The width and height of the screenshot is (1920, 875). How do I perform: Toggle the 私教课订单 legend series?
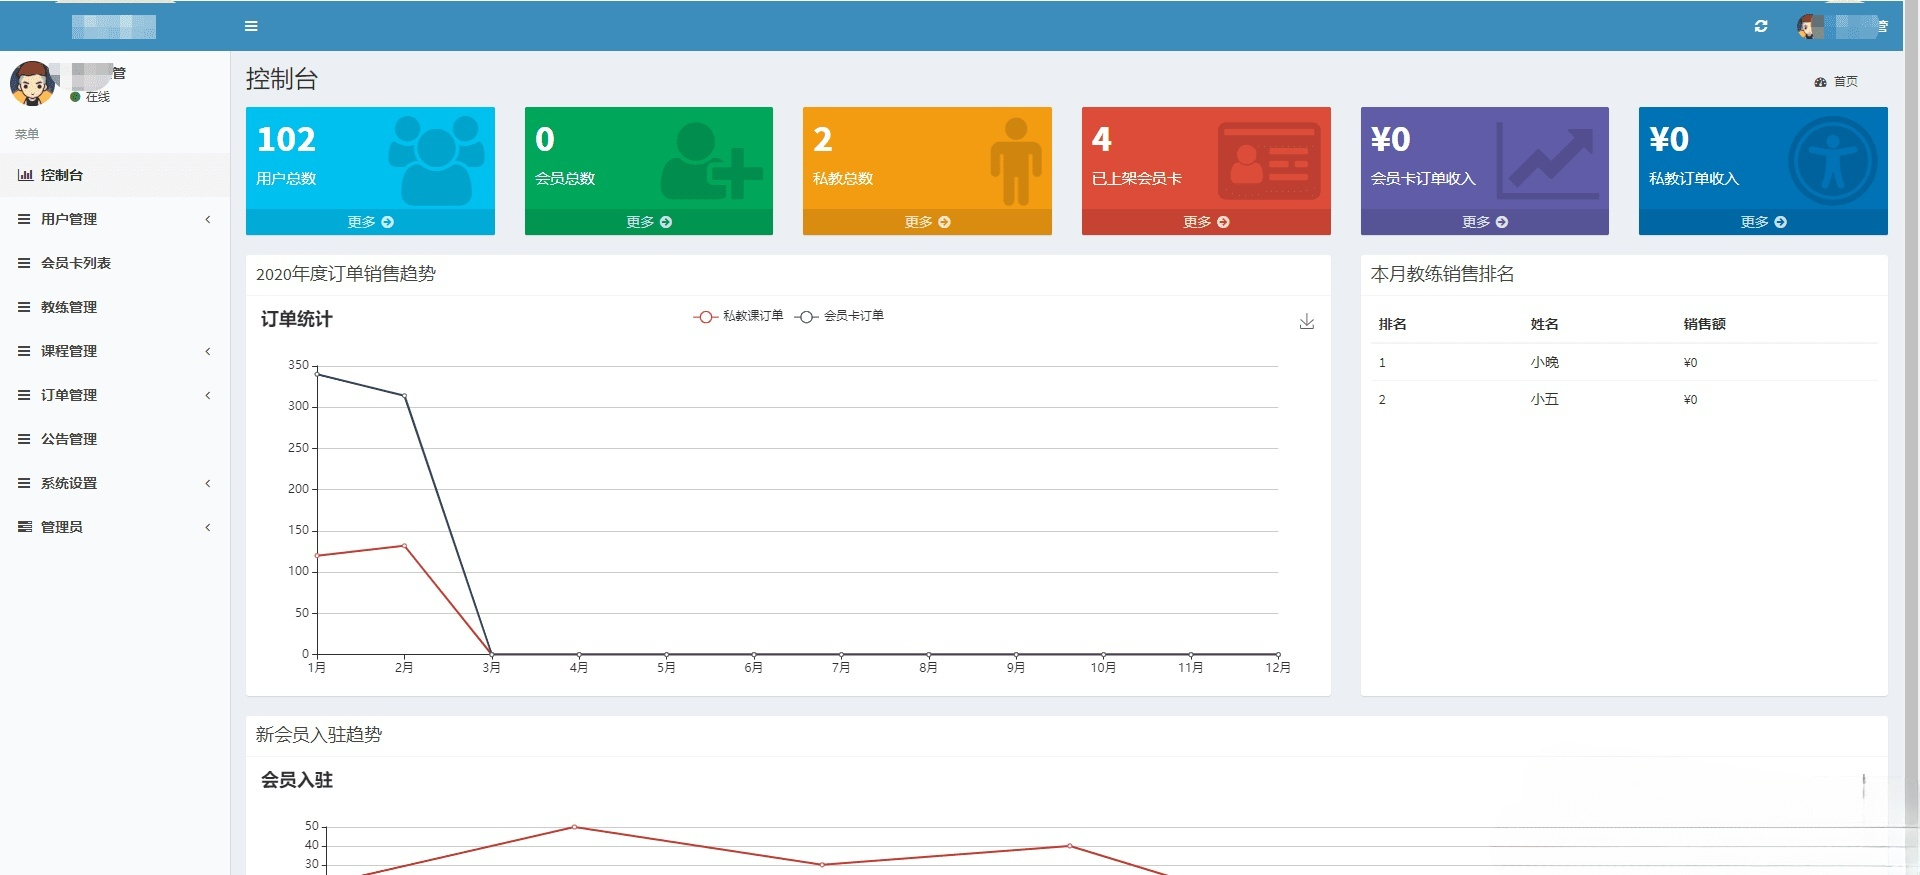coord(739,316)
